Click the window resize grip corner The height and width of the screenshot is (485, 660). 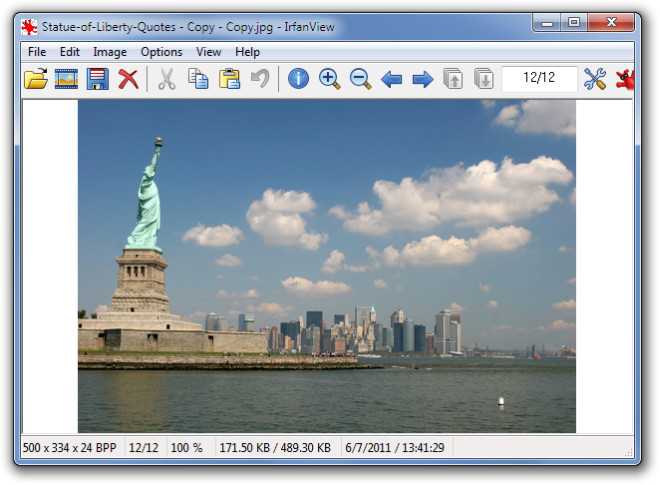click(628, 453)
